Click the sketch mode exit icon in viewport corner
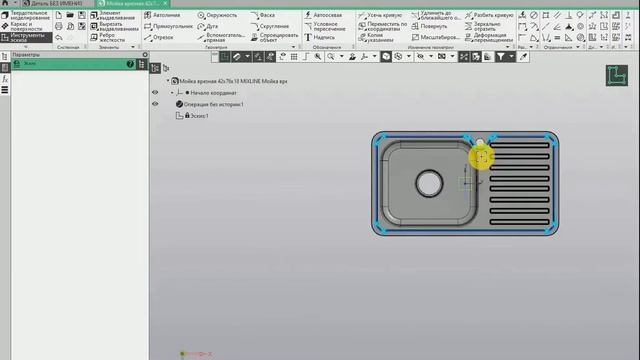This screenshot has height=360, width=640. pyautogui.click(x=617, y=76)
